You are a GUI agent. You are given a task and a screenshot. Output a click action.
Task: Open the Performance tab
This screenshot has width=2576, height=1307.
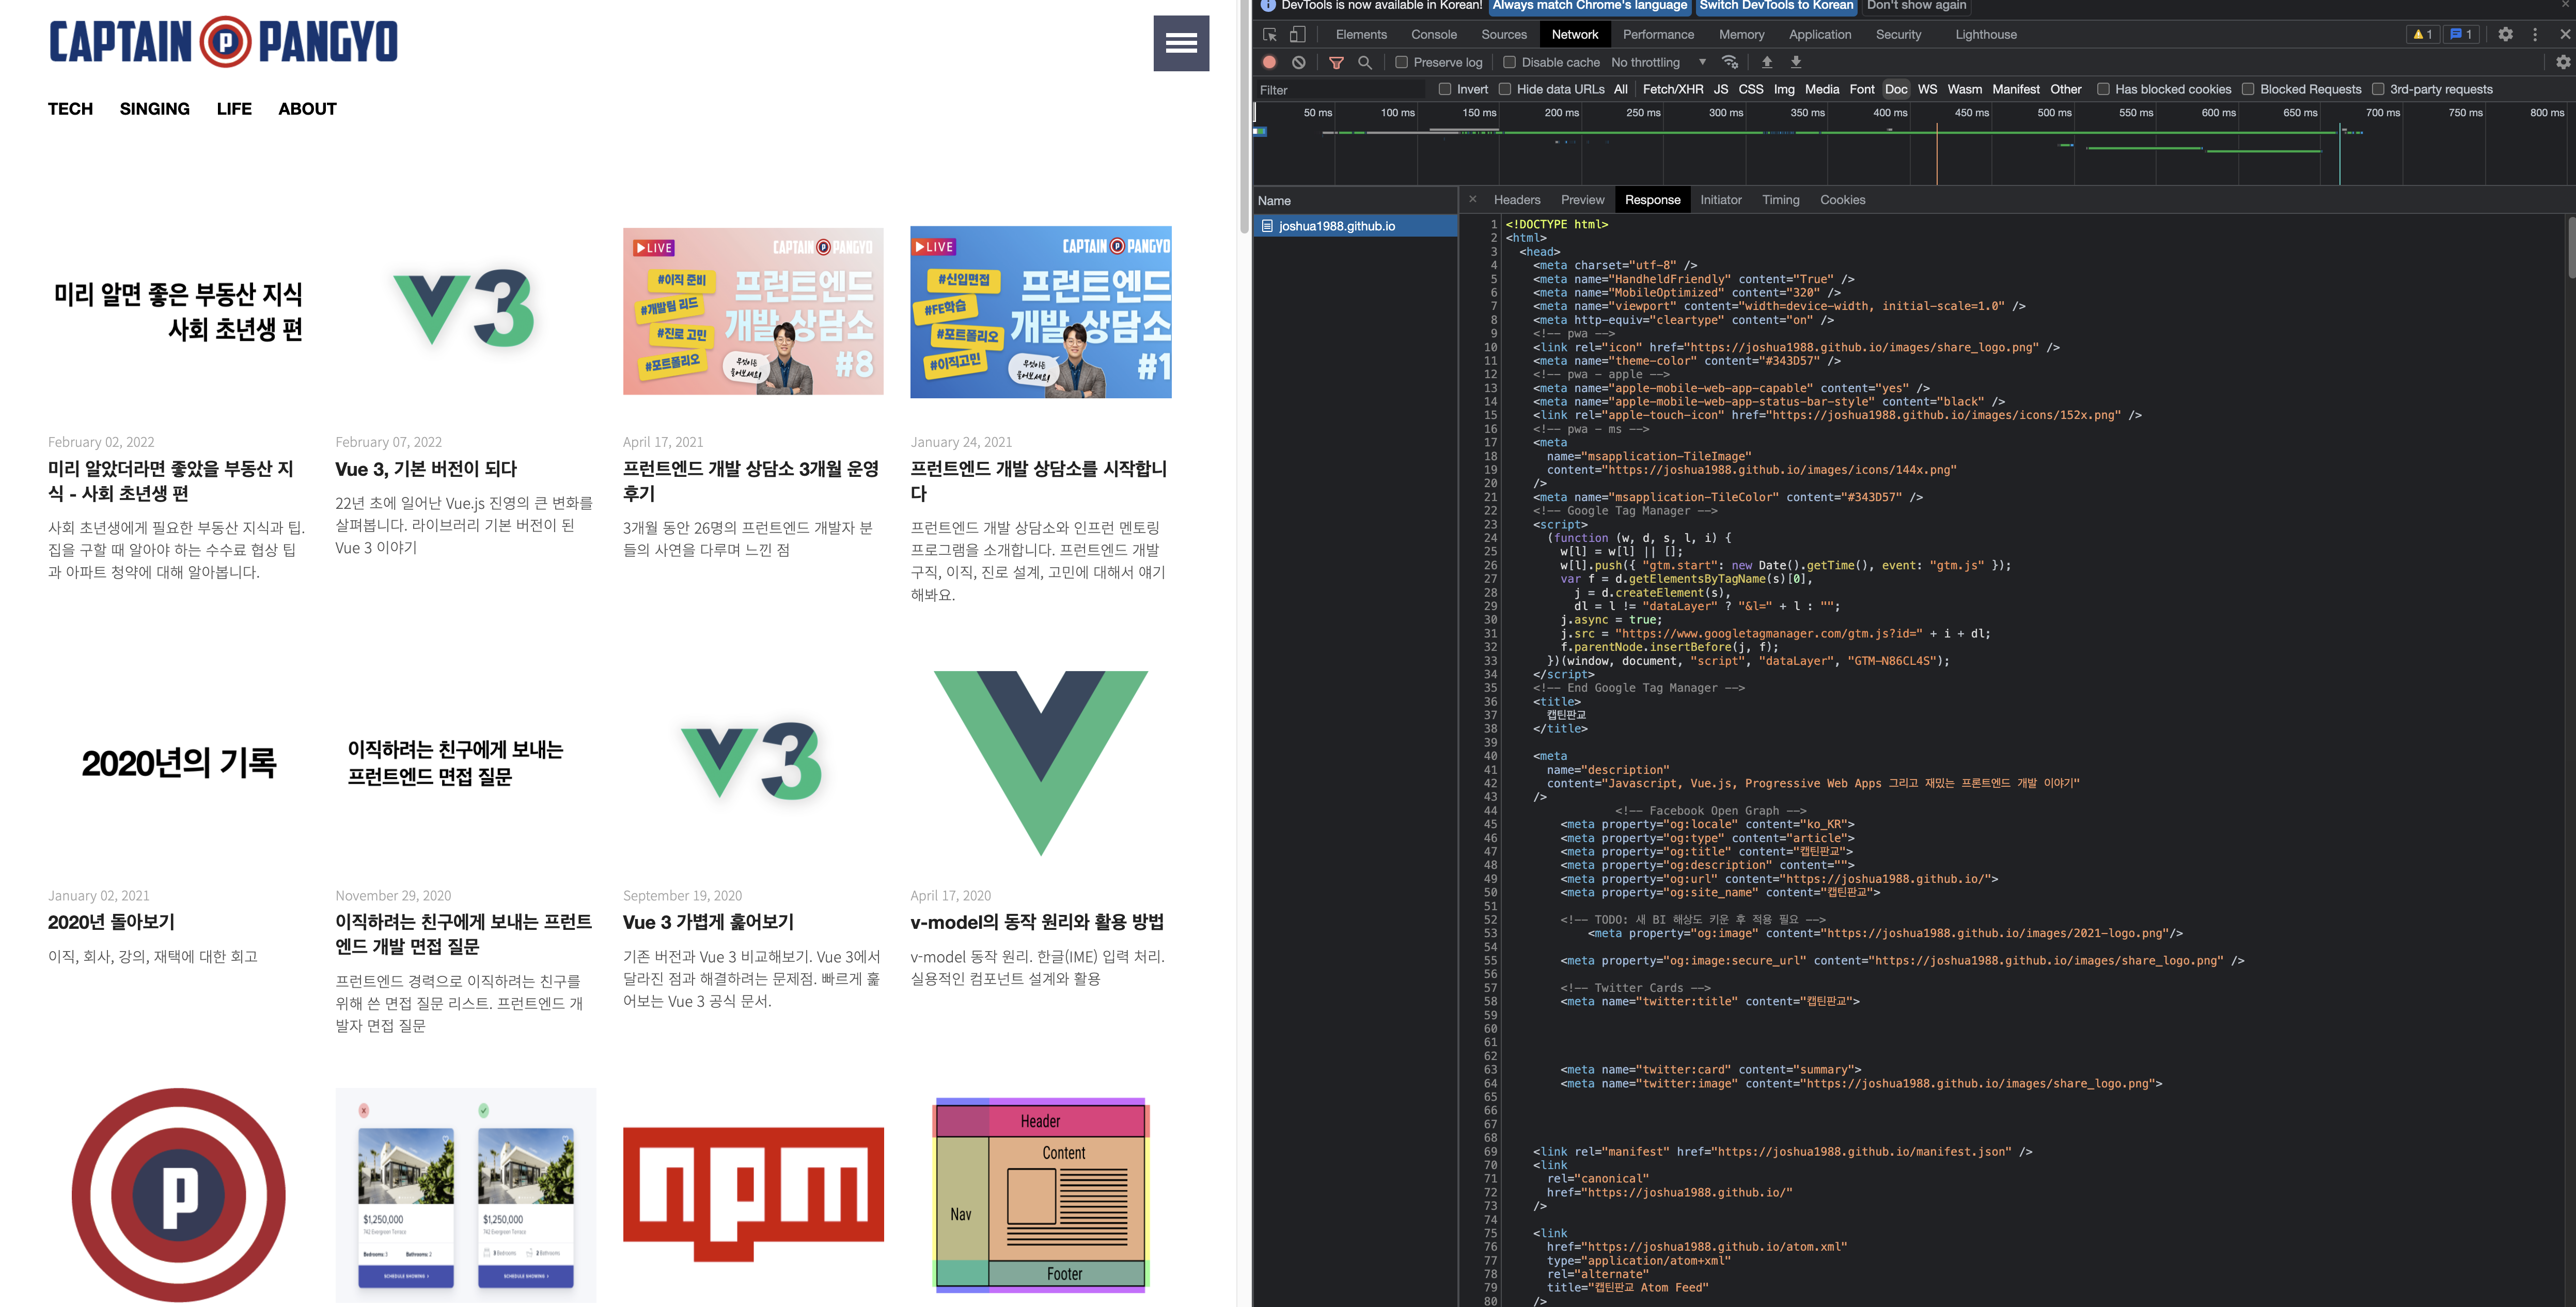[x=1658, y=34]
